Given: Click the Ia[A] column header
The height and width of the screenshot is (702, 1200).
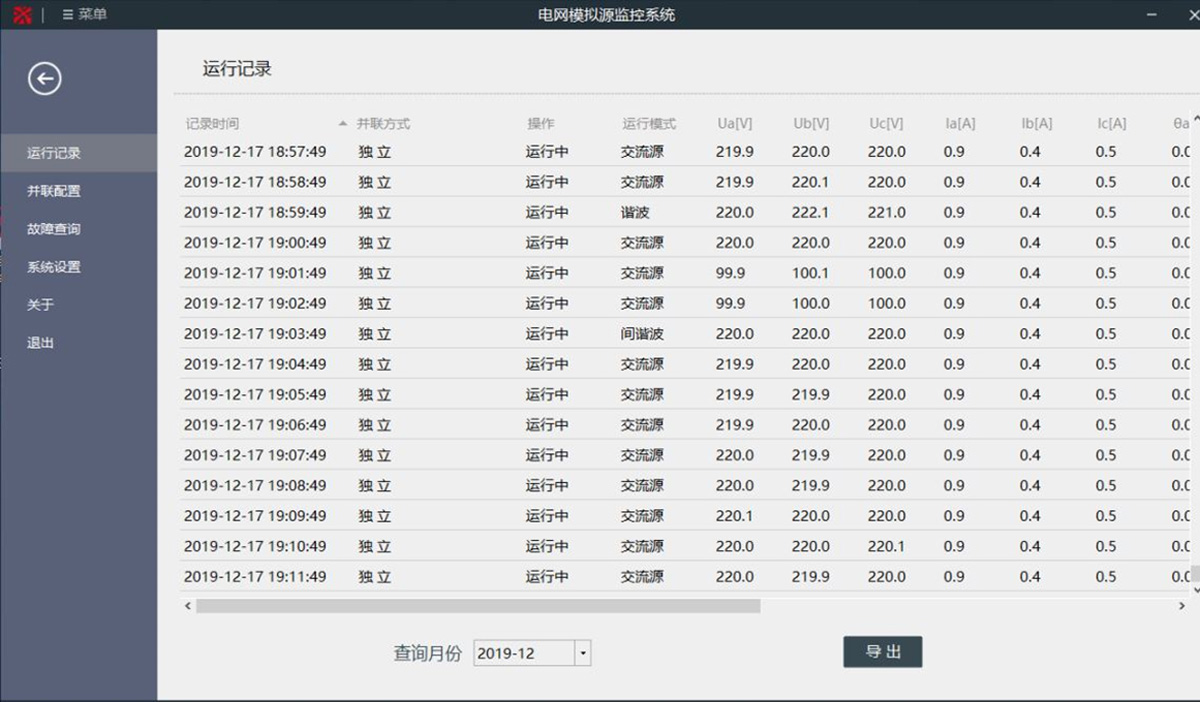Looking at the screenshot, I should coord(960,124).
